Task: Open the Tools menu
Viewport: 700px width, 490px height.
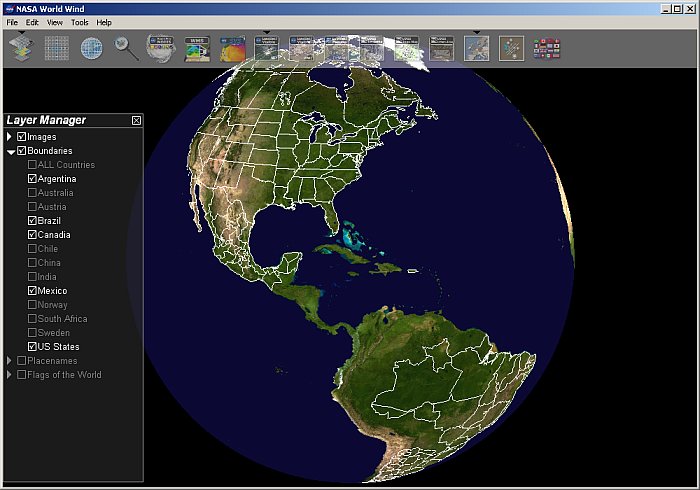Action: (79, 22)
